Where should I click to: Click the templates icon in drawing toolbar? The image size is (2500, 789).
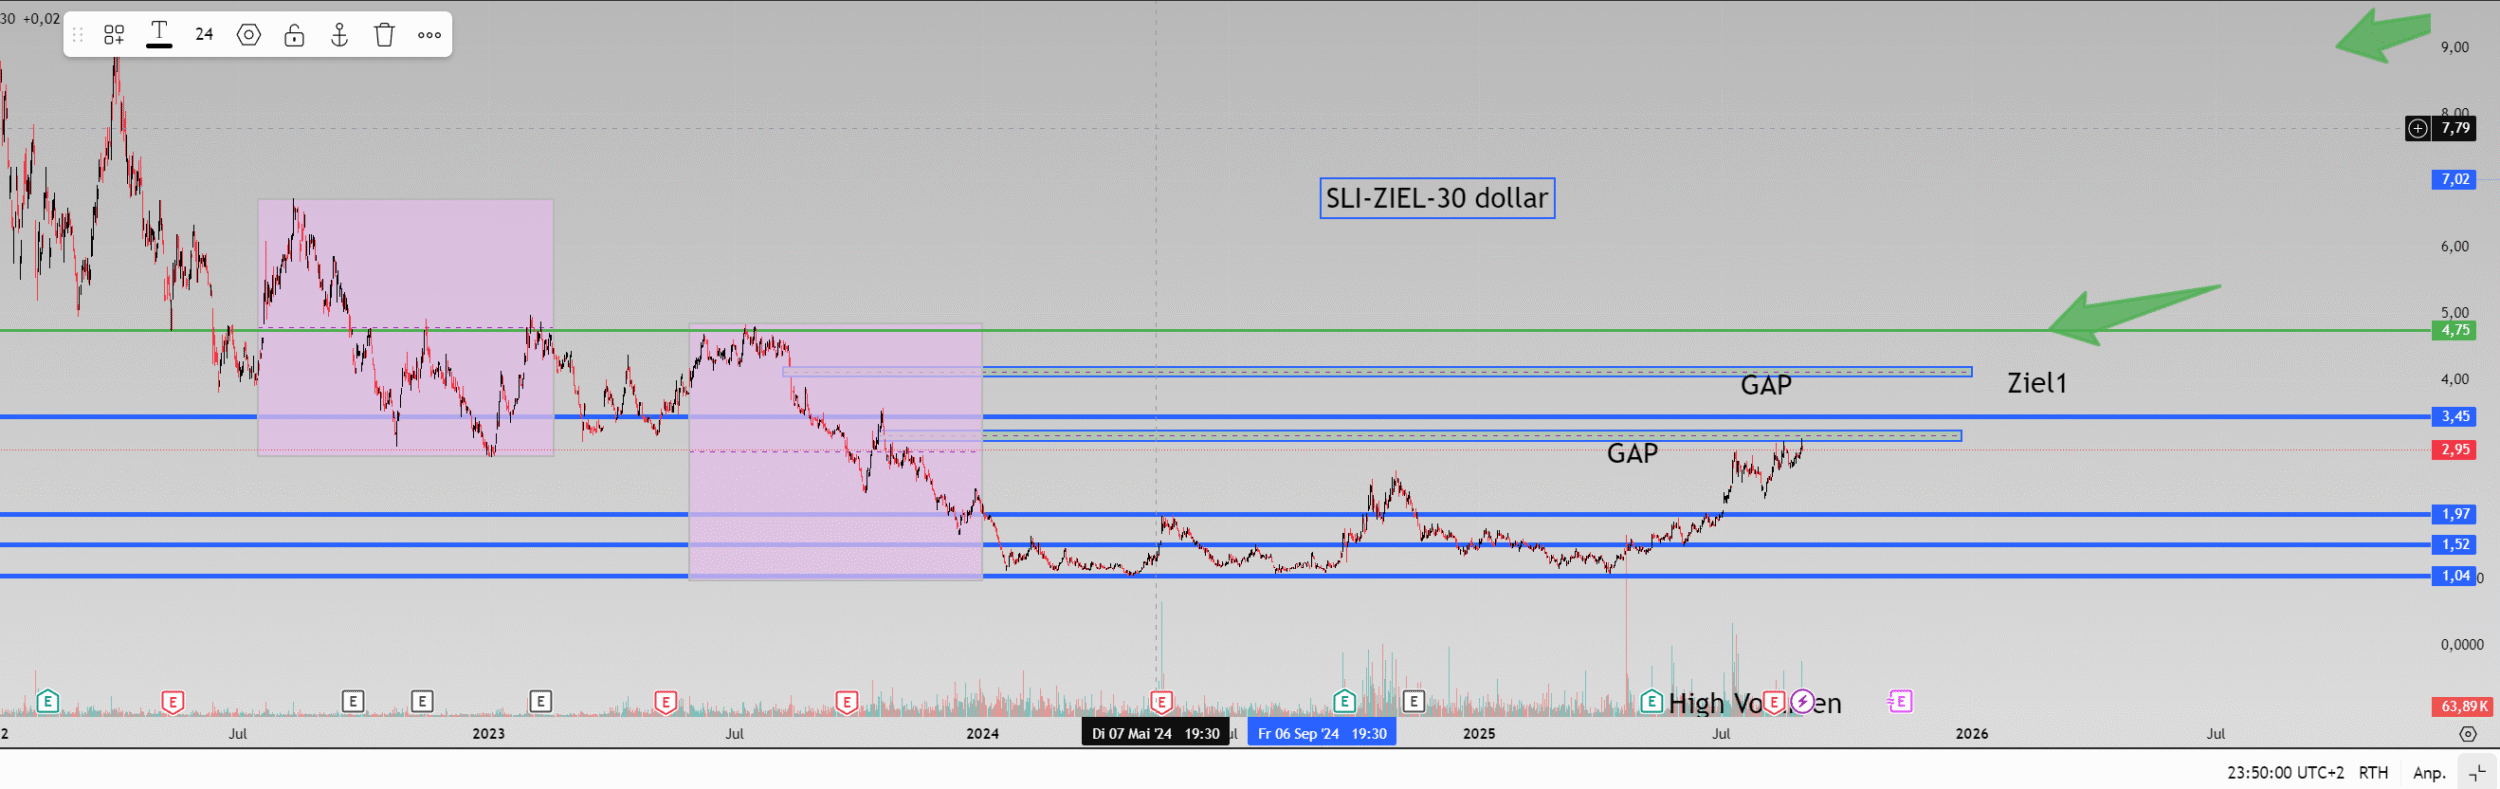tap(114, 35)
